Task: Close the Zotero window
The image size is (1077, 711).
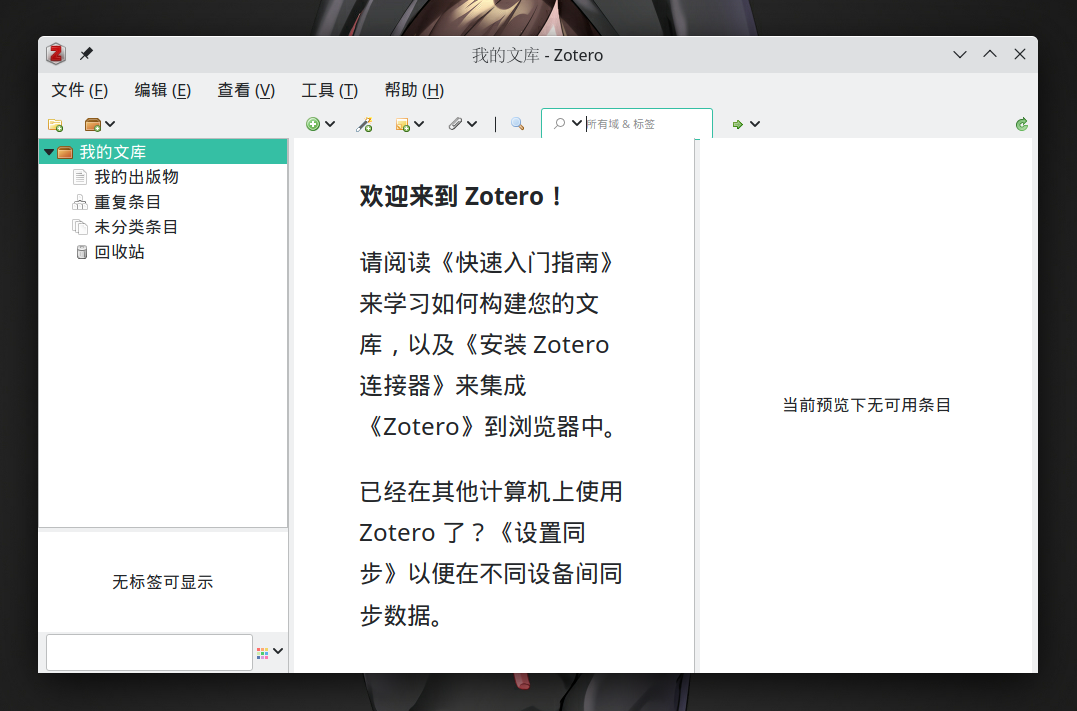Action: click(1020, 54)
